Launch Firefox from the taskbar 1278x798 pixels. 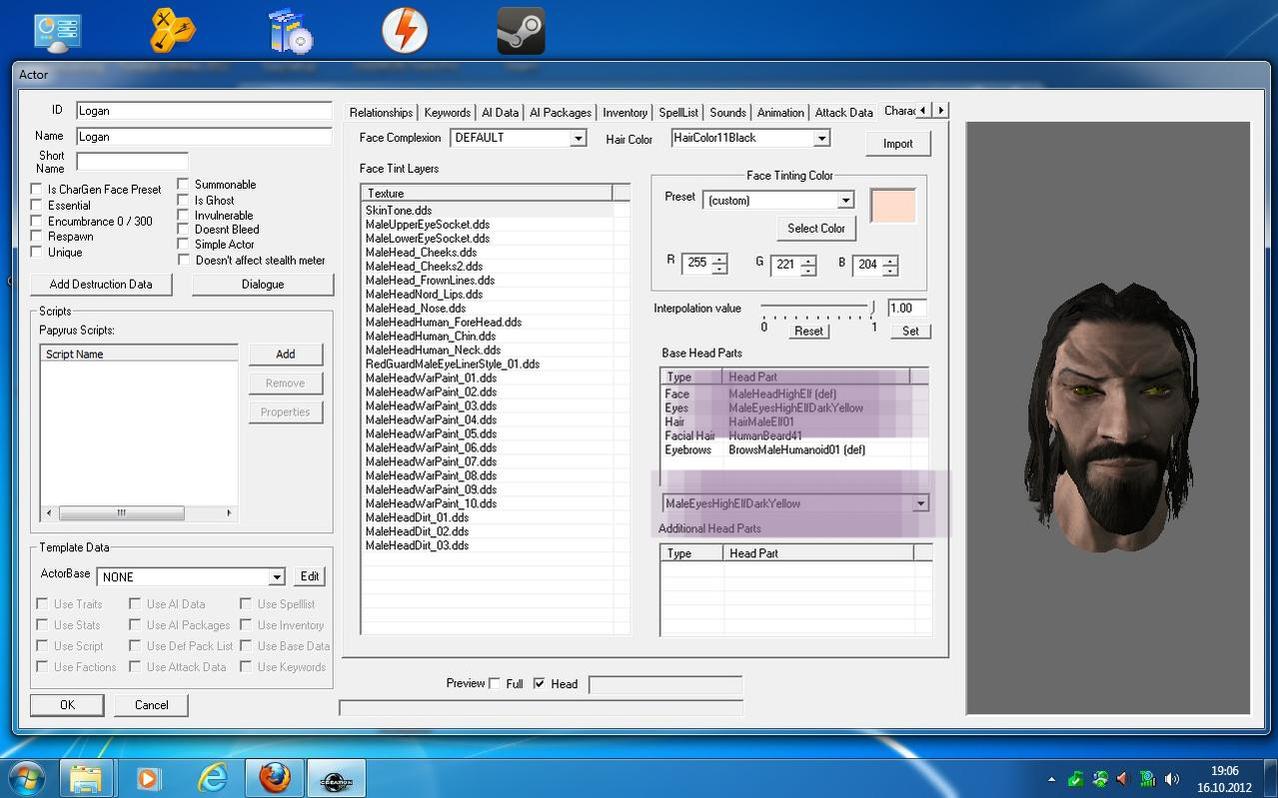pyautogui.click(x=274, y=778)
